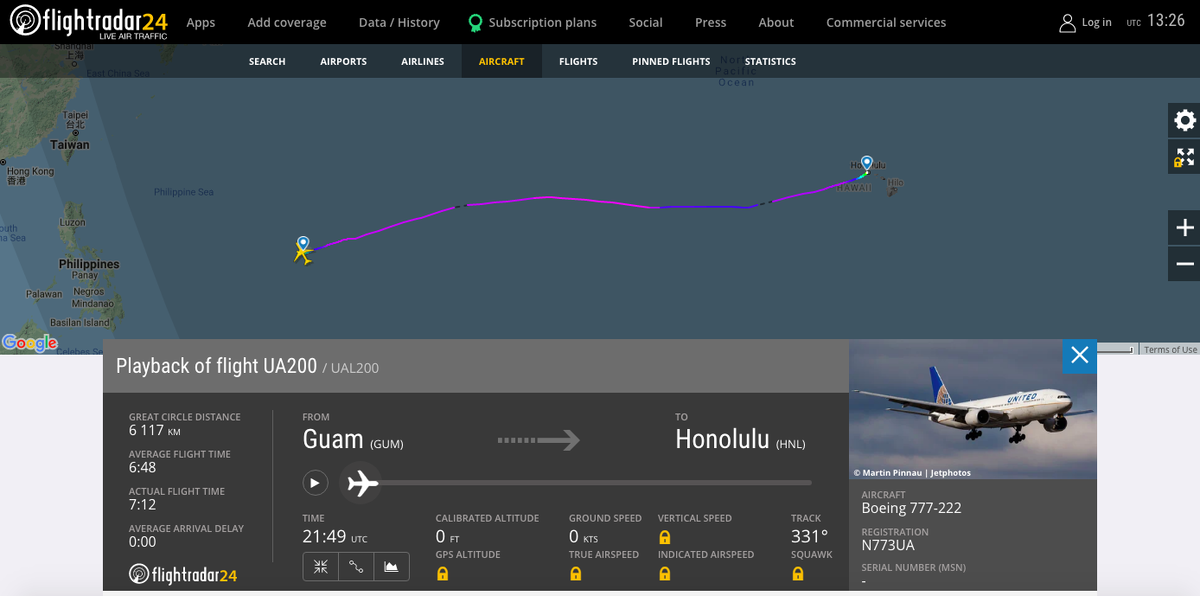Click the Honolulu (HNL) destination text
Screen dimensions: 1200x596
click(x=740, y=440)
